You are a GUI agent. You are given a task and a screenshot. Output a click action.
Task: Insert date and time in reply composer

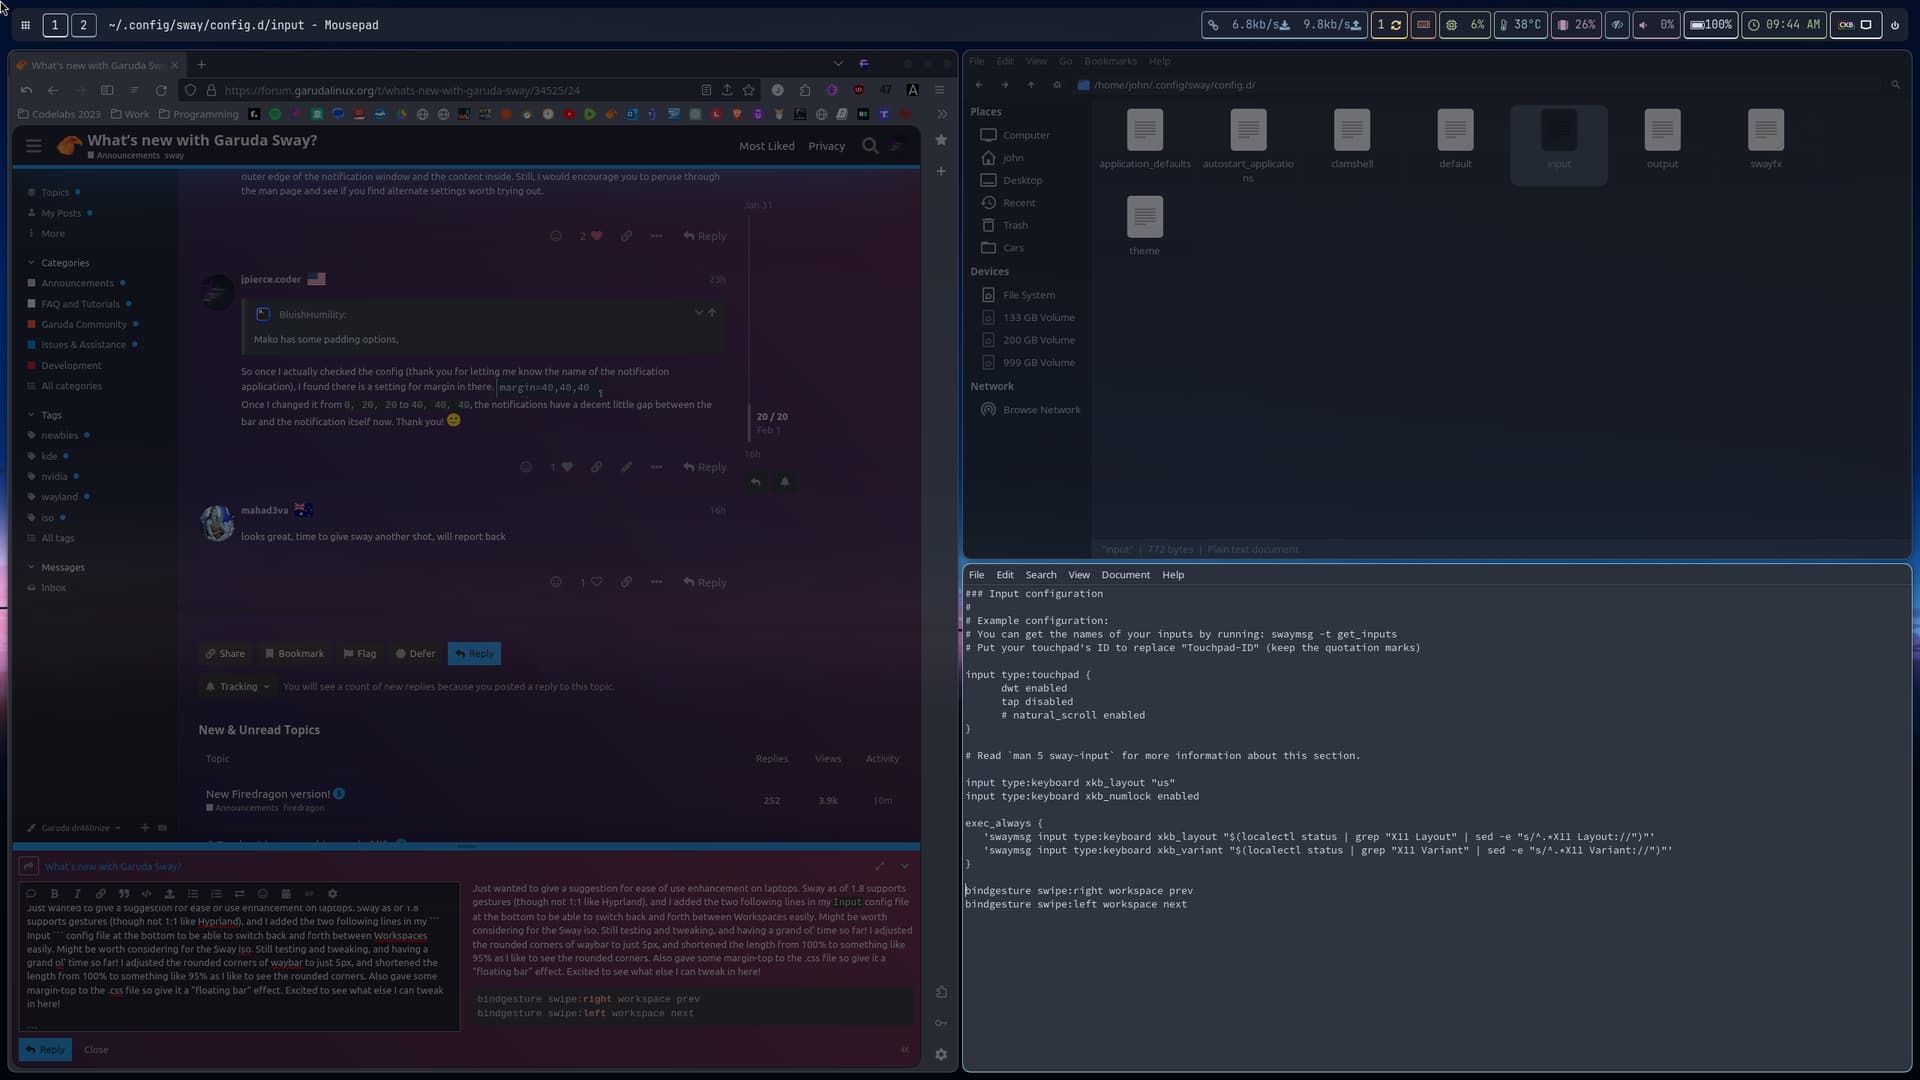286,894
